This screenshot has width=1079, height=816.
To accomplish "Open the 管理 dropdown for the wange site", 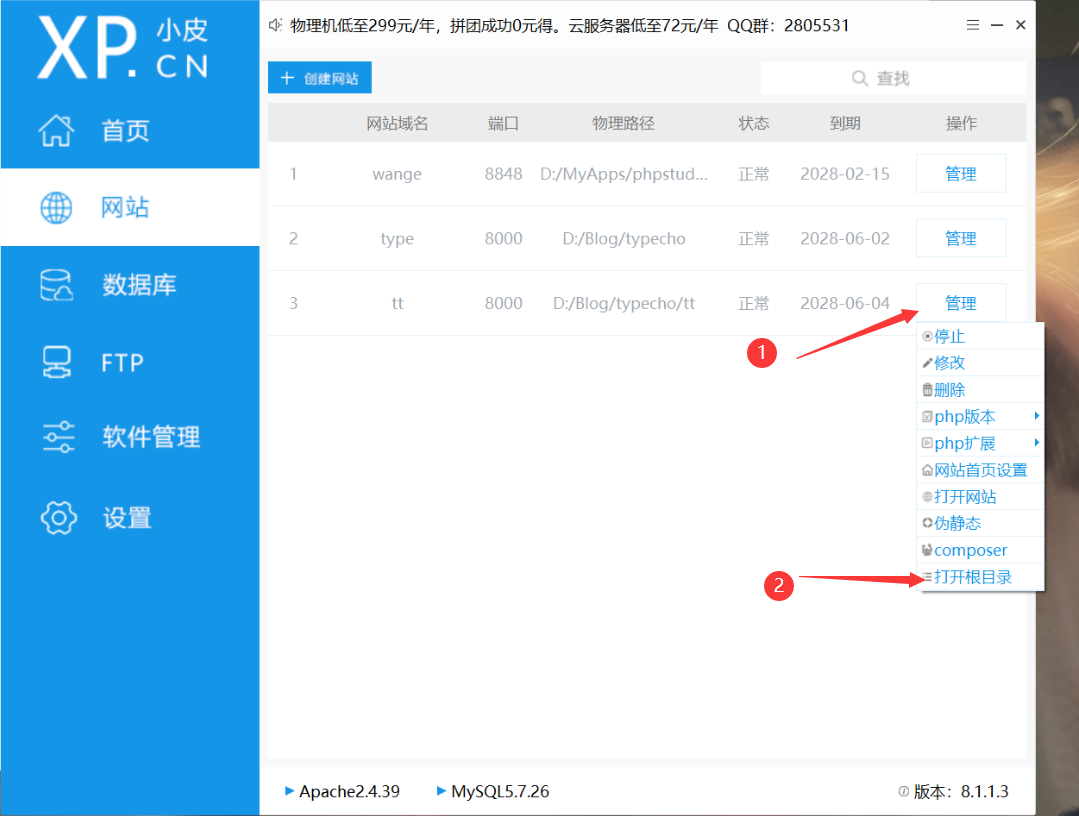I will [960, 174].
